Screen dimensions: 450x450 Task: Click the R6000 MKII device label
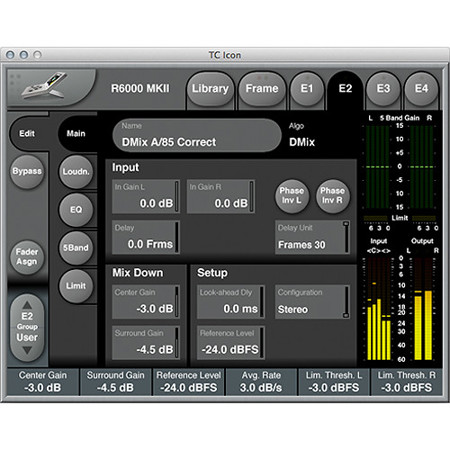click(x=140, y=89)
